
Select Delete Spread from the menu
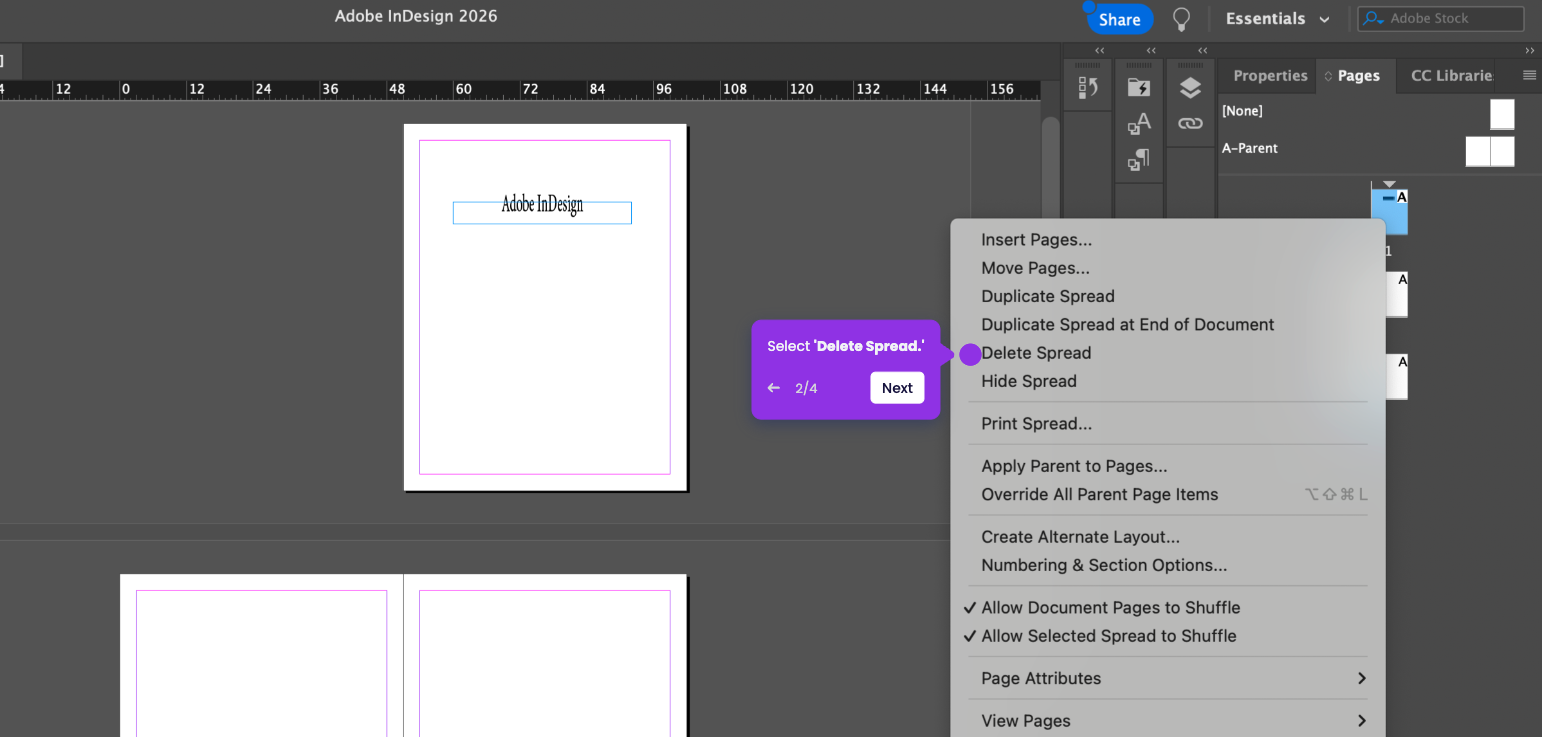point(1168,353)
